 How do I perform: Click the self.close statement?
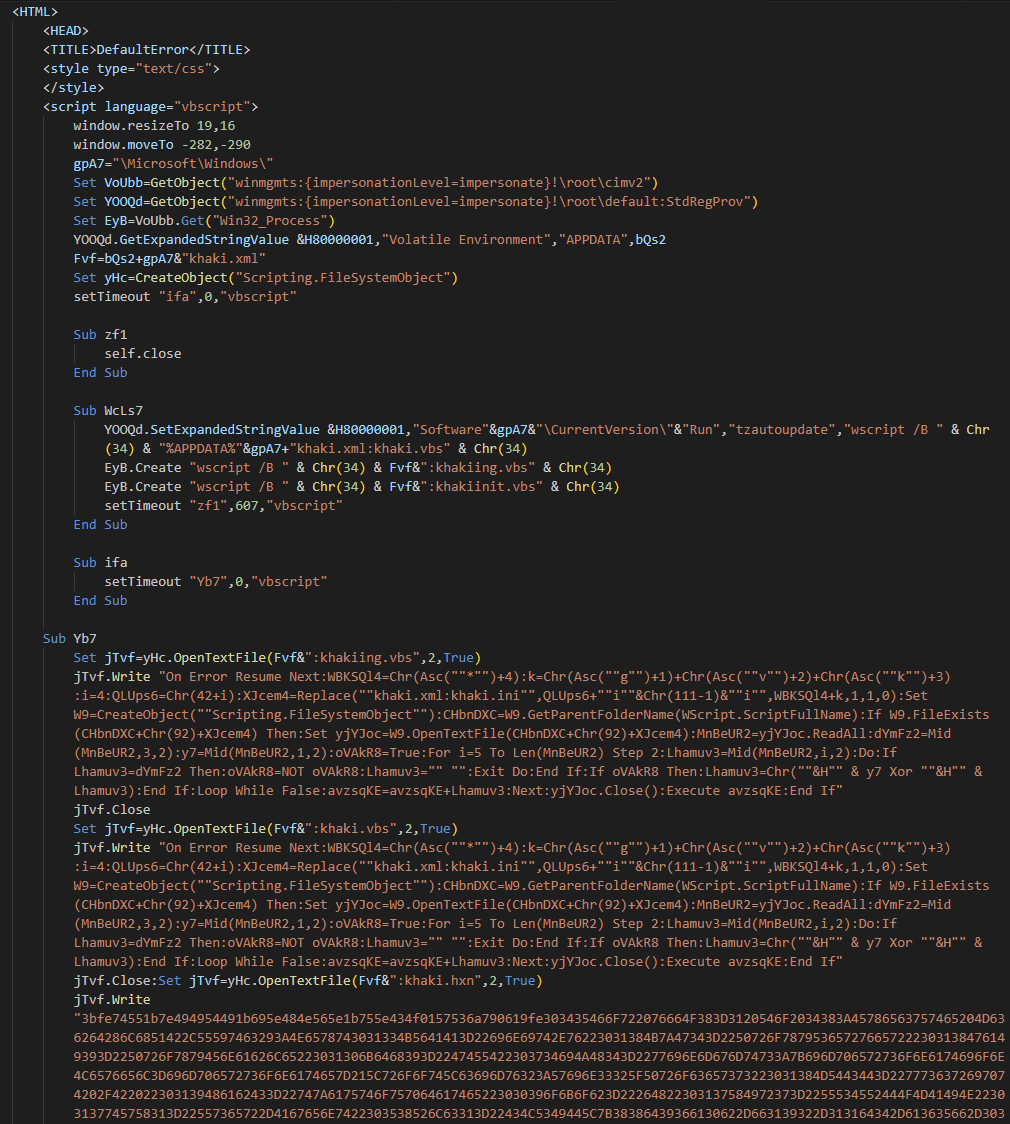coord(143,353)
